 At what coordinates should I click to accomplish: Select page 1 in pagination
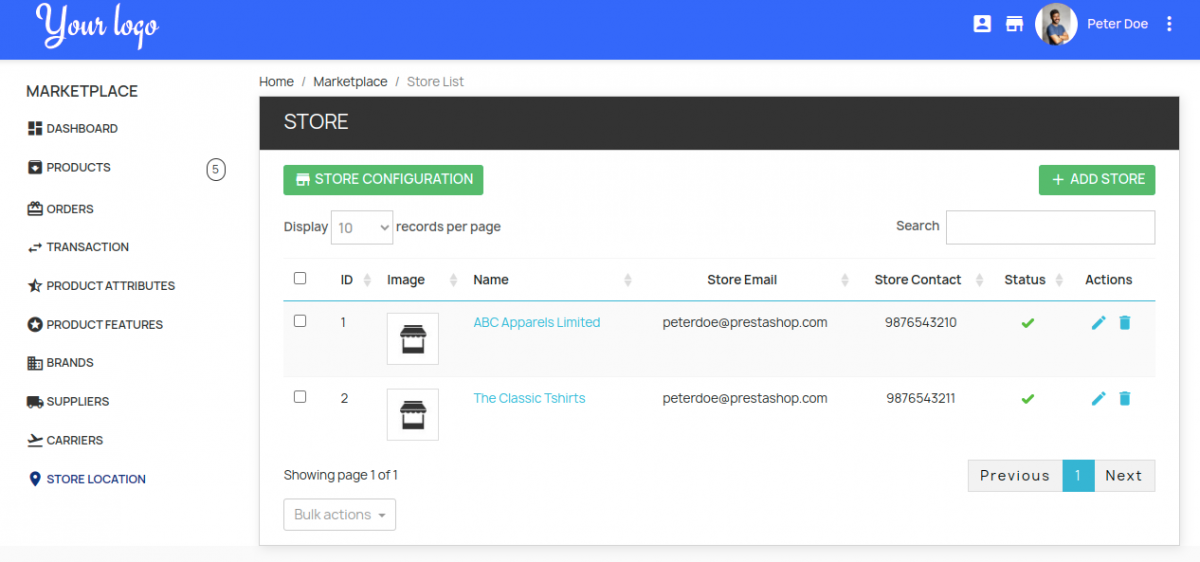click(1078, 476)
